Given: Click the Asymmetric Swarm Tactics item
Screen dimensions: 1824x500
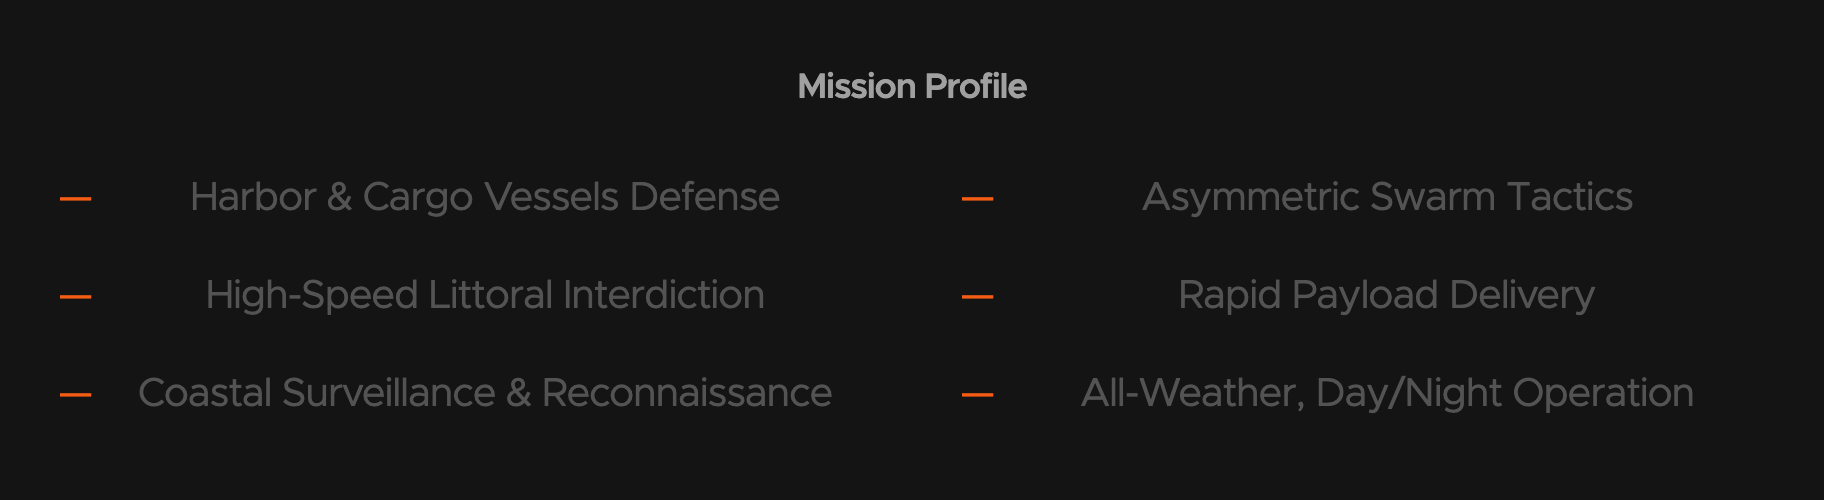Looking at the screenshot, I should coord(1387,197).
